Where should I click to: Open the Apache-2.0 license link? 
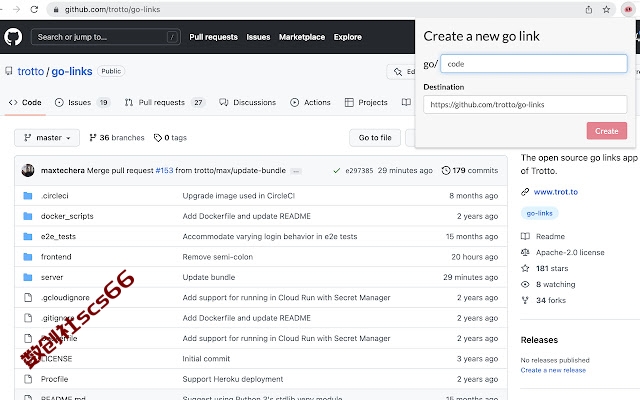click(x=570, y=252)
